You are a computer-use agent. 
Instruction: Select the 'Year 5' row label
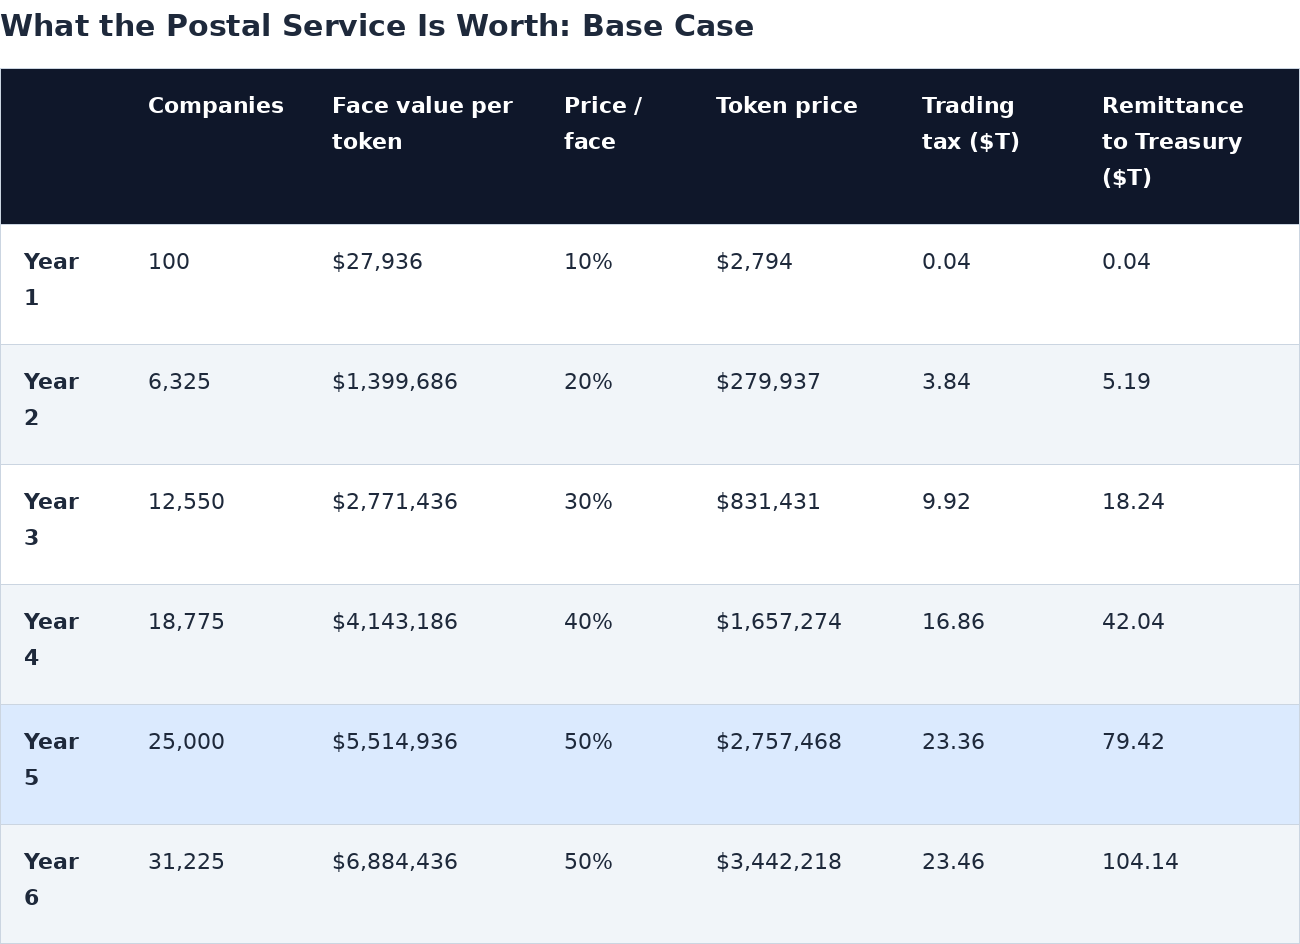coord(51,761)
